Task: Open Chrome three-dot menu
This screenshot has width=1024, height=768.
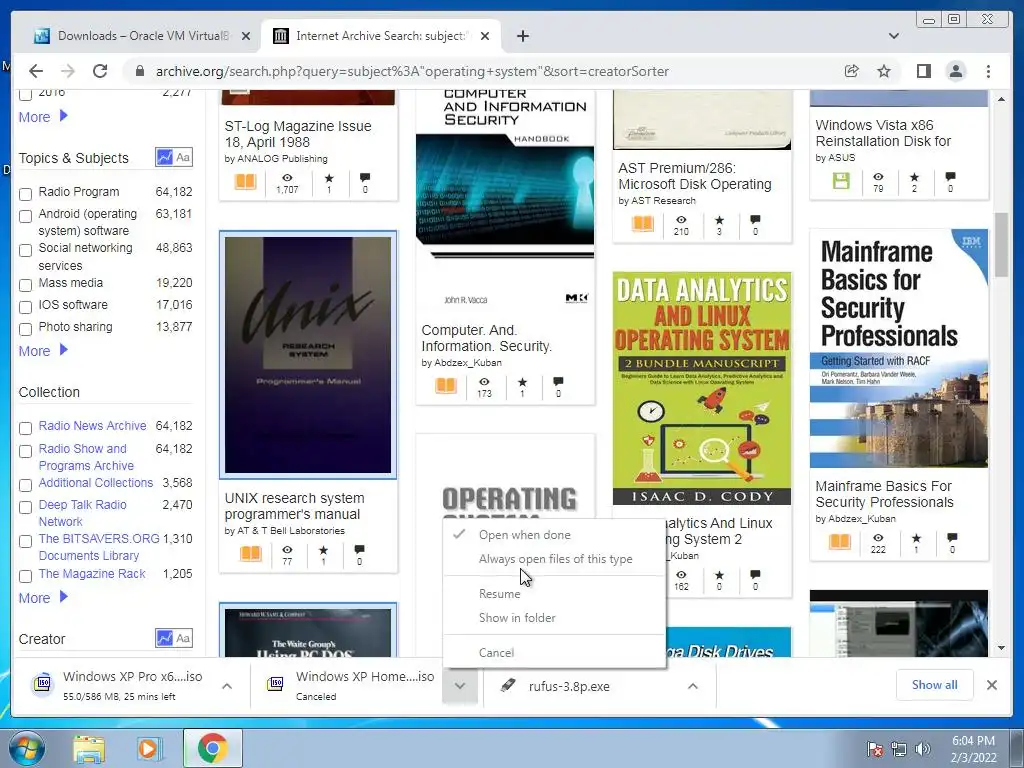Action: (988, 71)
